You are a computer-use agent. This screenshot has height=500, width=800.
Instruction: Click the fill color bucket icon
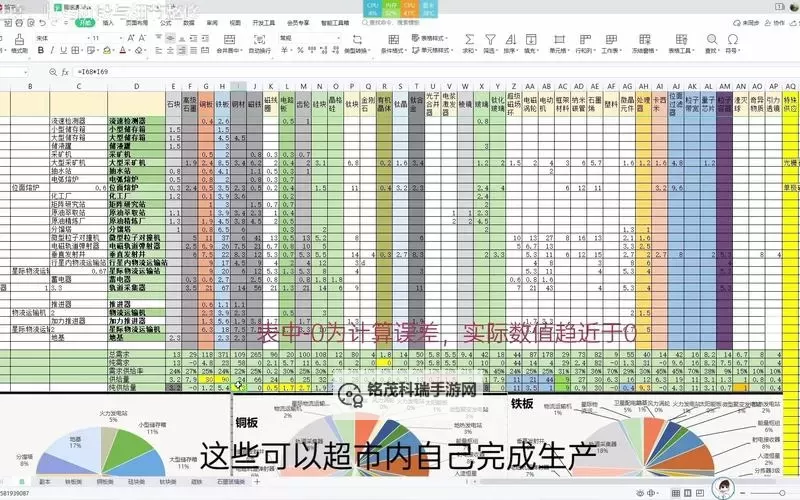click(107, 51)
